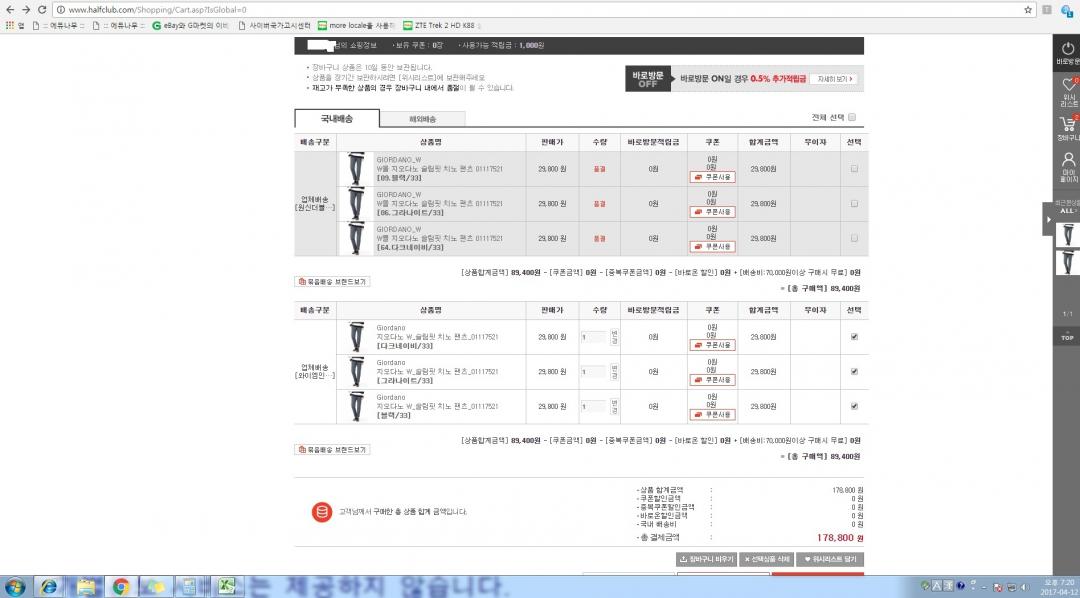This screenshot has height=598, width=1080.
Task: Click the 장바구니 비우기 empty cart button
Action: point(706,559)
